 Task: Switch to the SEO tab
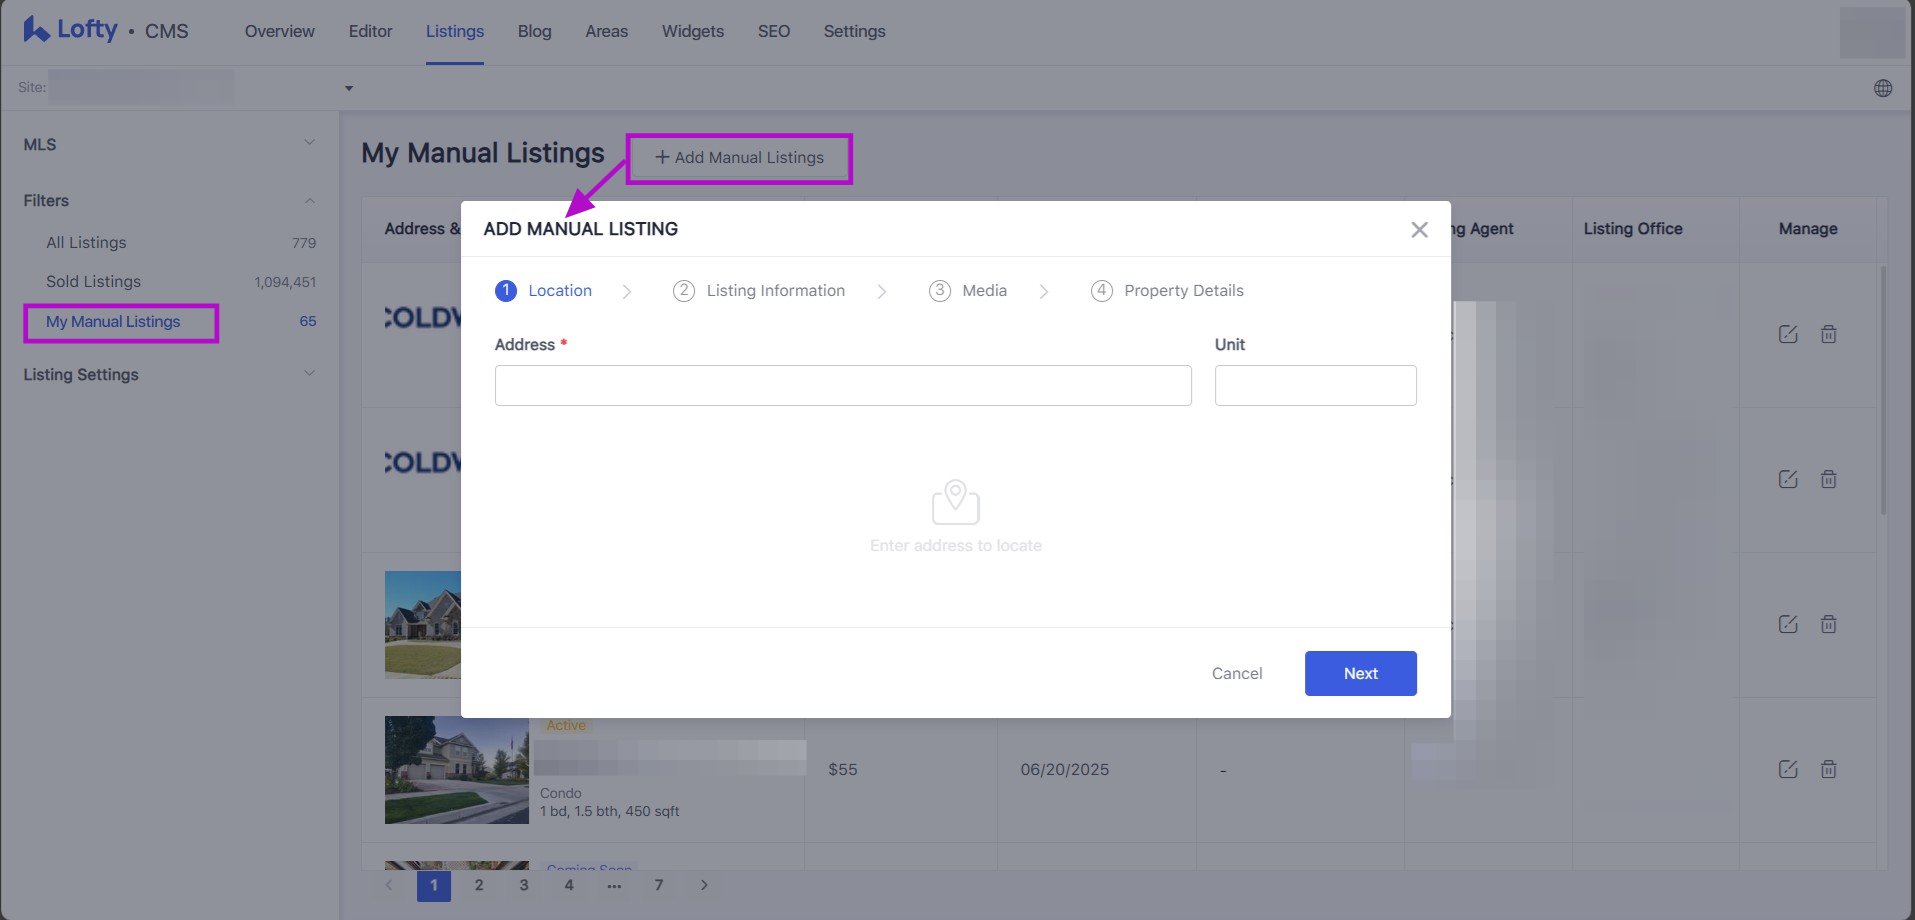[x=773, y=31]
